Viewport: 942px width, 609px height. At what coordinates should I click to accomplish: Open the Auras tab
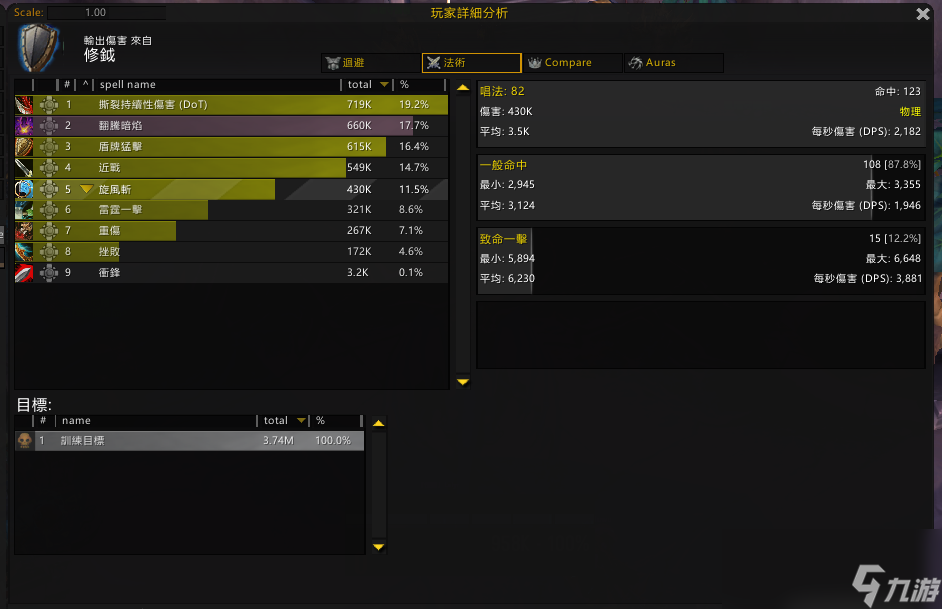[x=674, y=62]
